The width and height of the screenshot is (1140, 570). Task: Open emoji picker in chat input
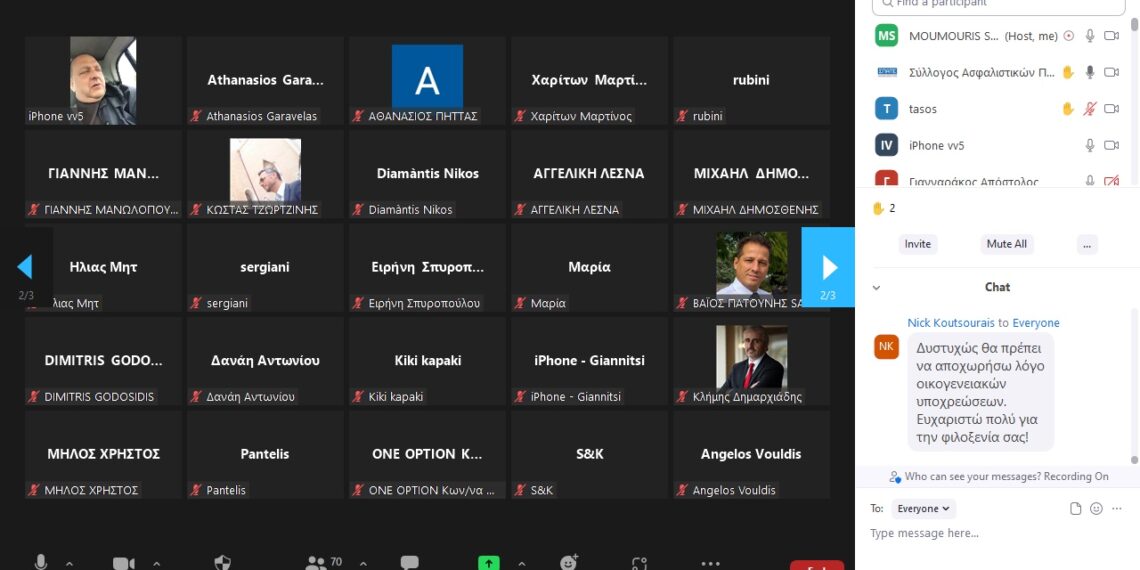[x=1096, y=508]
